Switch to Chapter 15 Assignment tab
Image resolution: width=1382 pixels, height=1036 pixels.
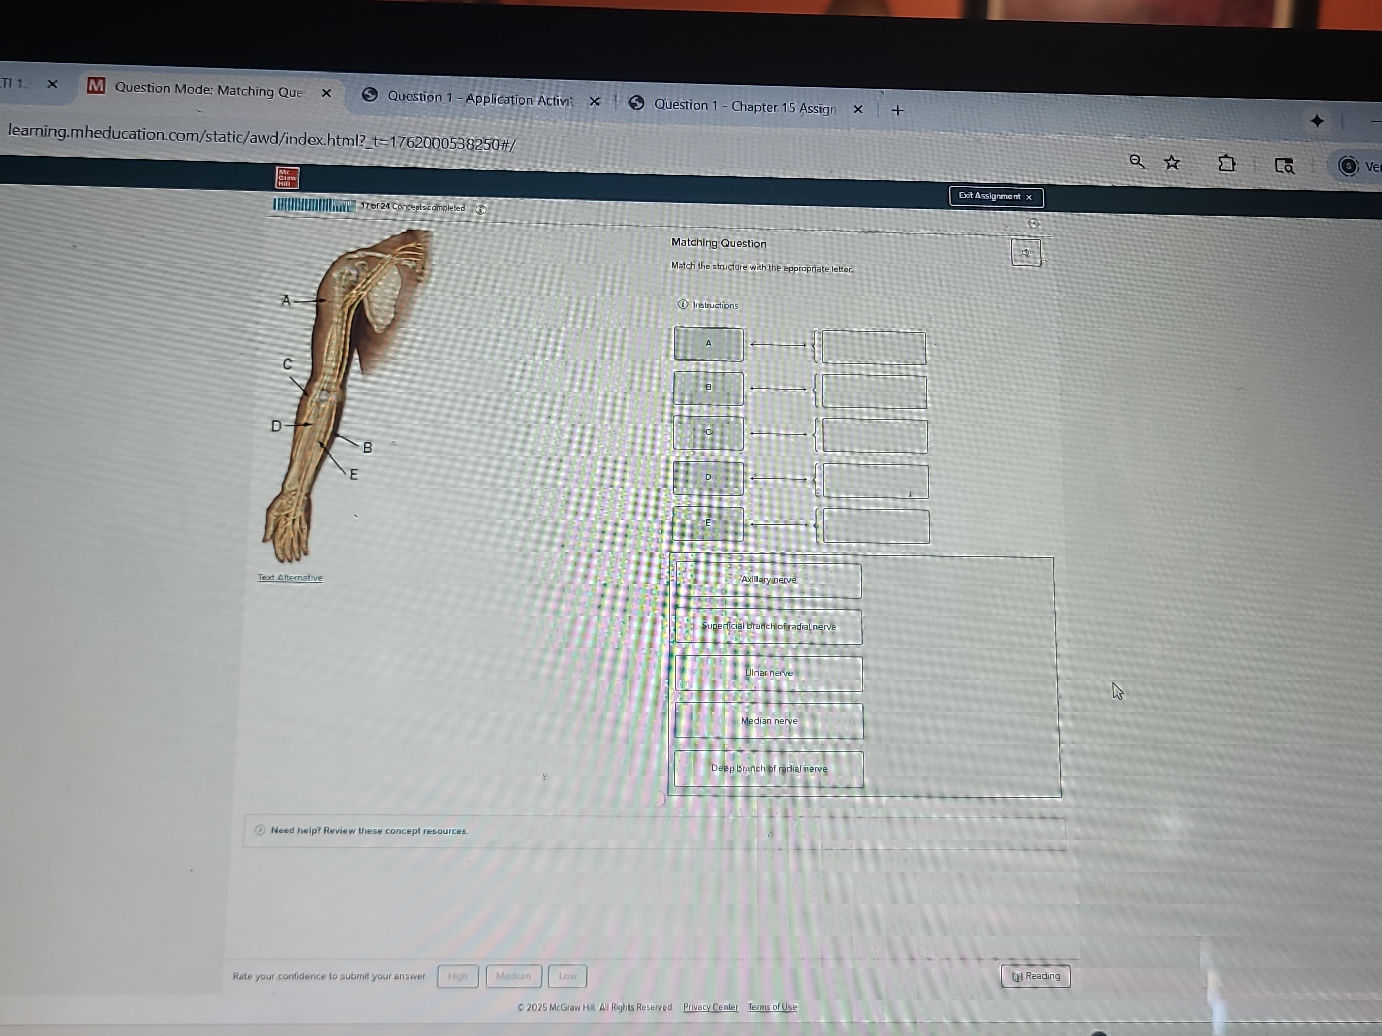pos(744,106)
